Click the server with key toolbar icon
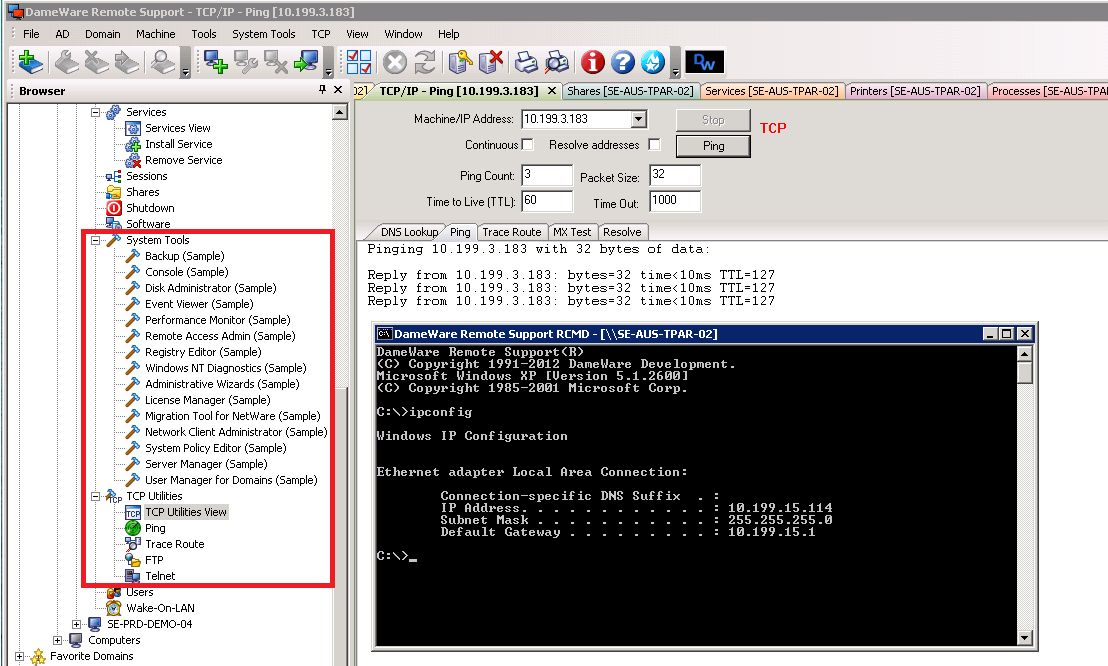This screenshot has width=1108, height=666. (460, 62)
